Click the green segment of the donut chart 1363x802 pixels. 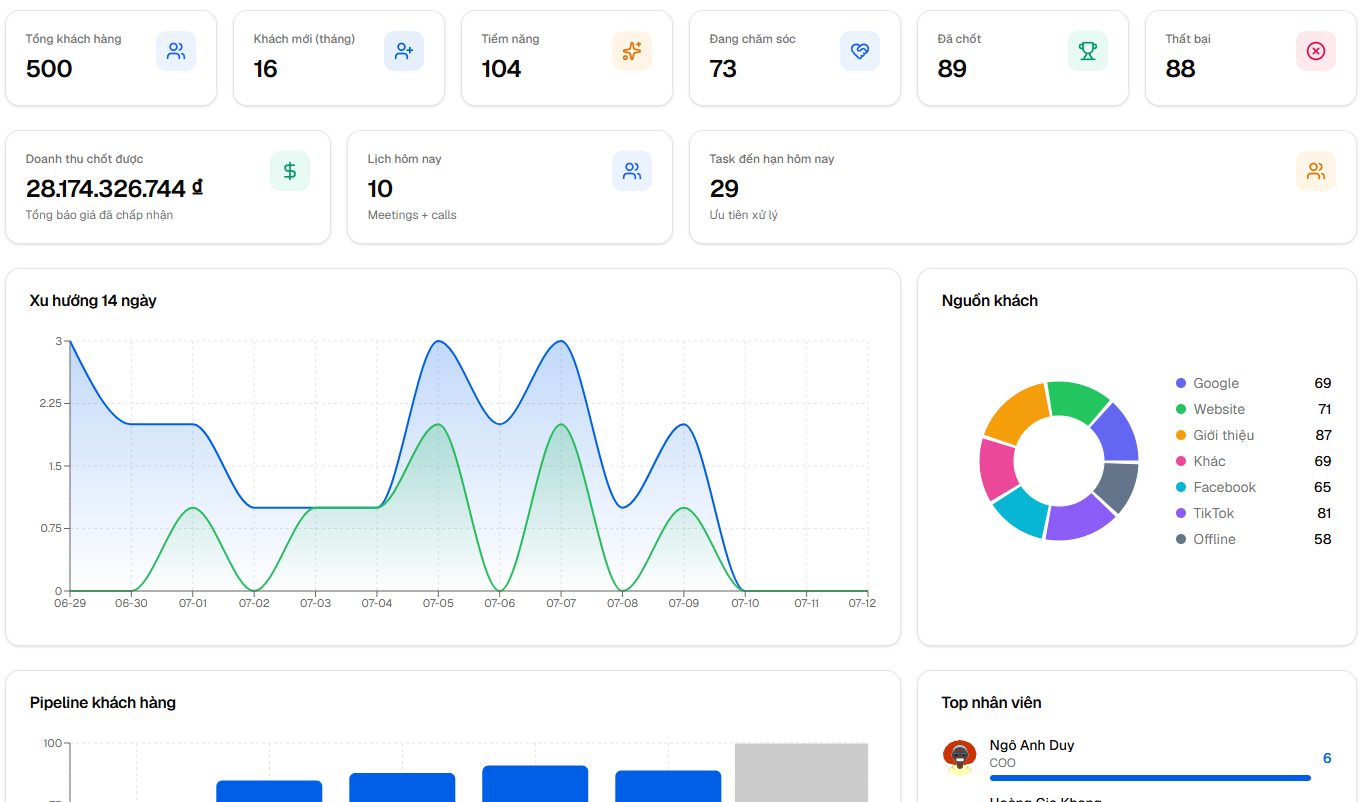coord(1078,401)
